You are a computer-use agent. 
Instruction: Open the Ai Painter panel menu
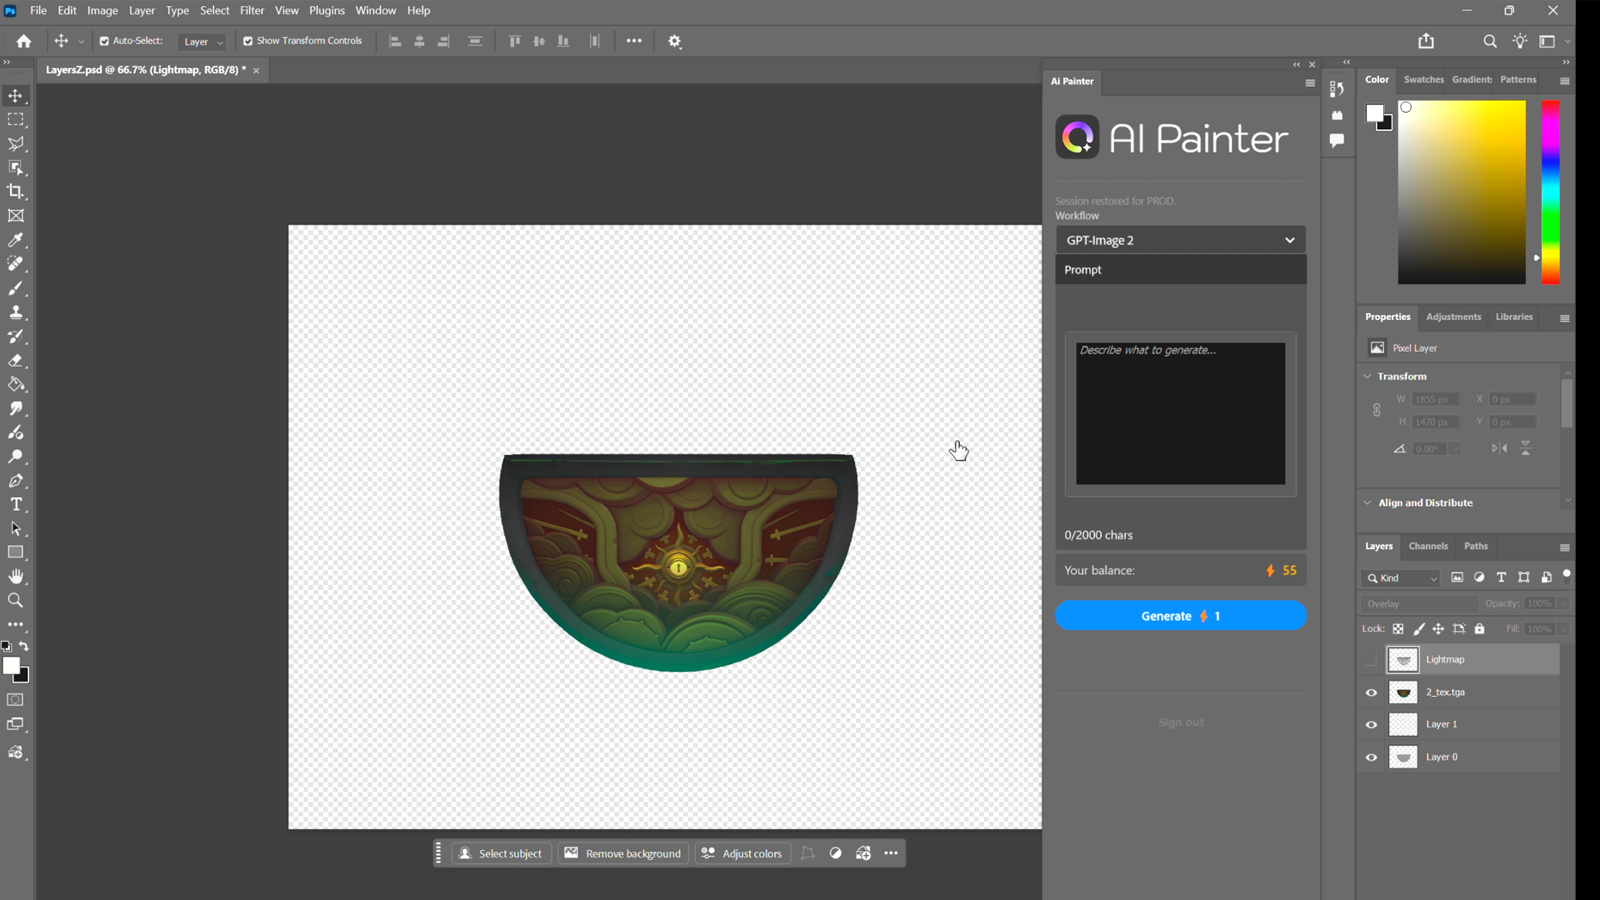coord(1310,83)
